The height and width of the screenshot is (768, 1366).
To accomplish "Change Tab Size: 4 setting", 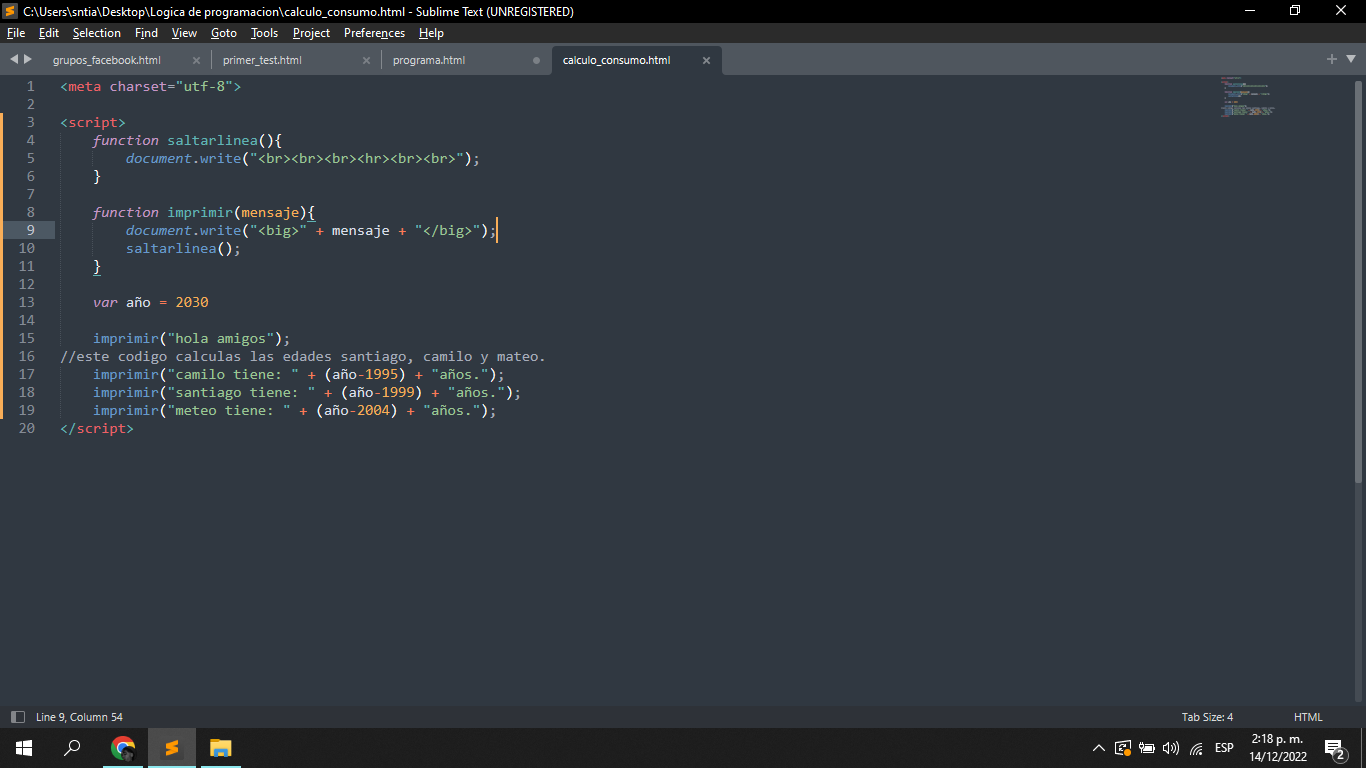I will [1207, 717].
